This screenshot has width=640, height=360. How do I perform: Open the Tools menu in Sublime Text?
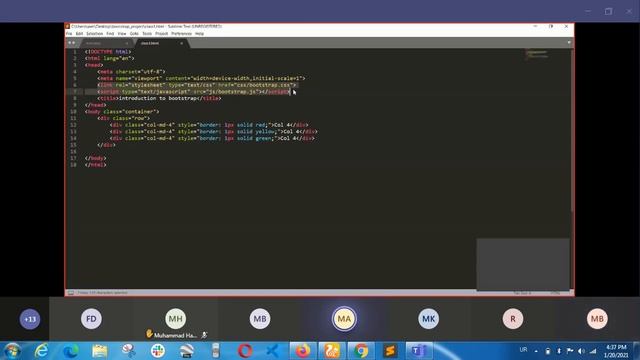[147, 34]
